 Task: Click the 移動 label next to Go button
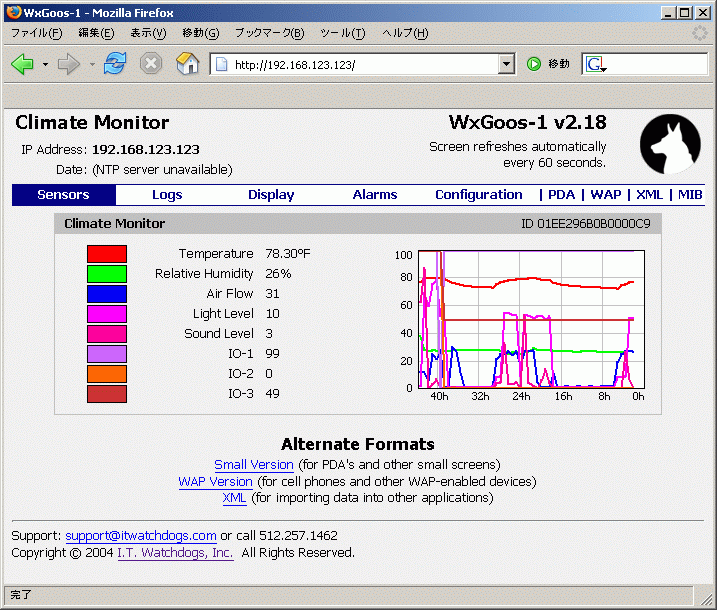(x=559, y=64)
